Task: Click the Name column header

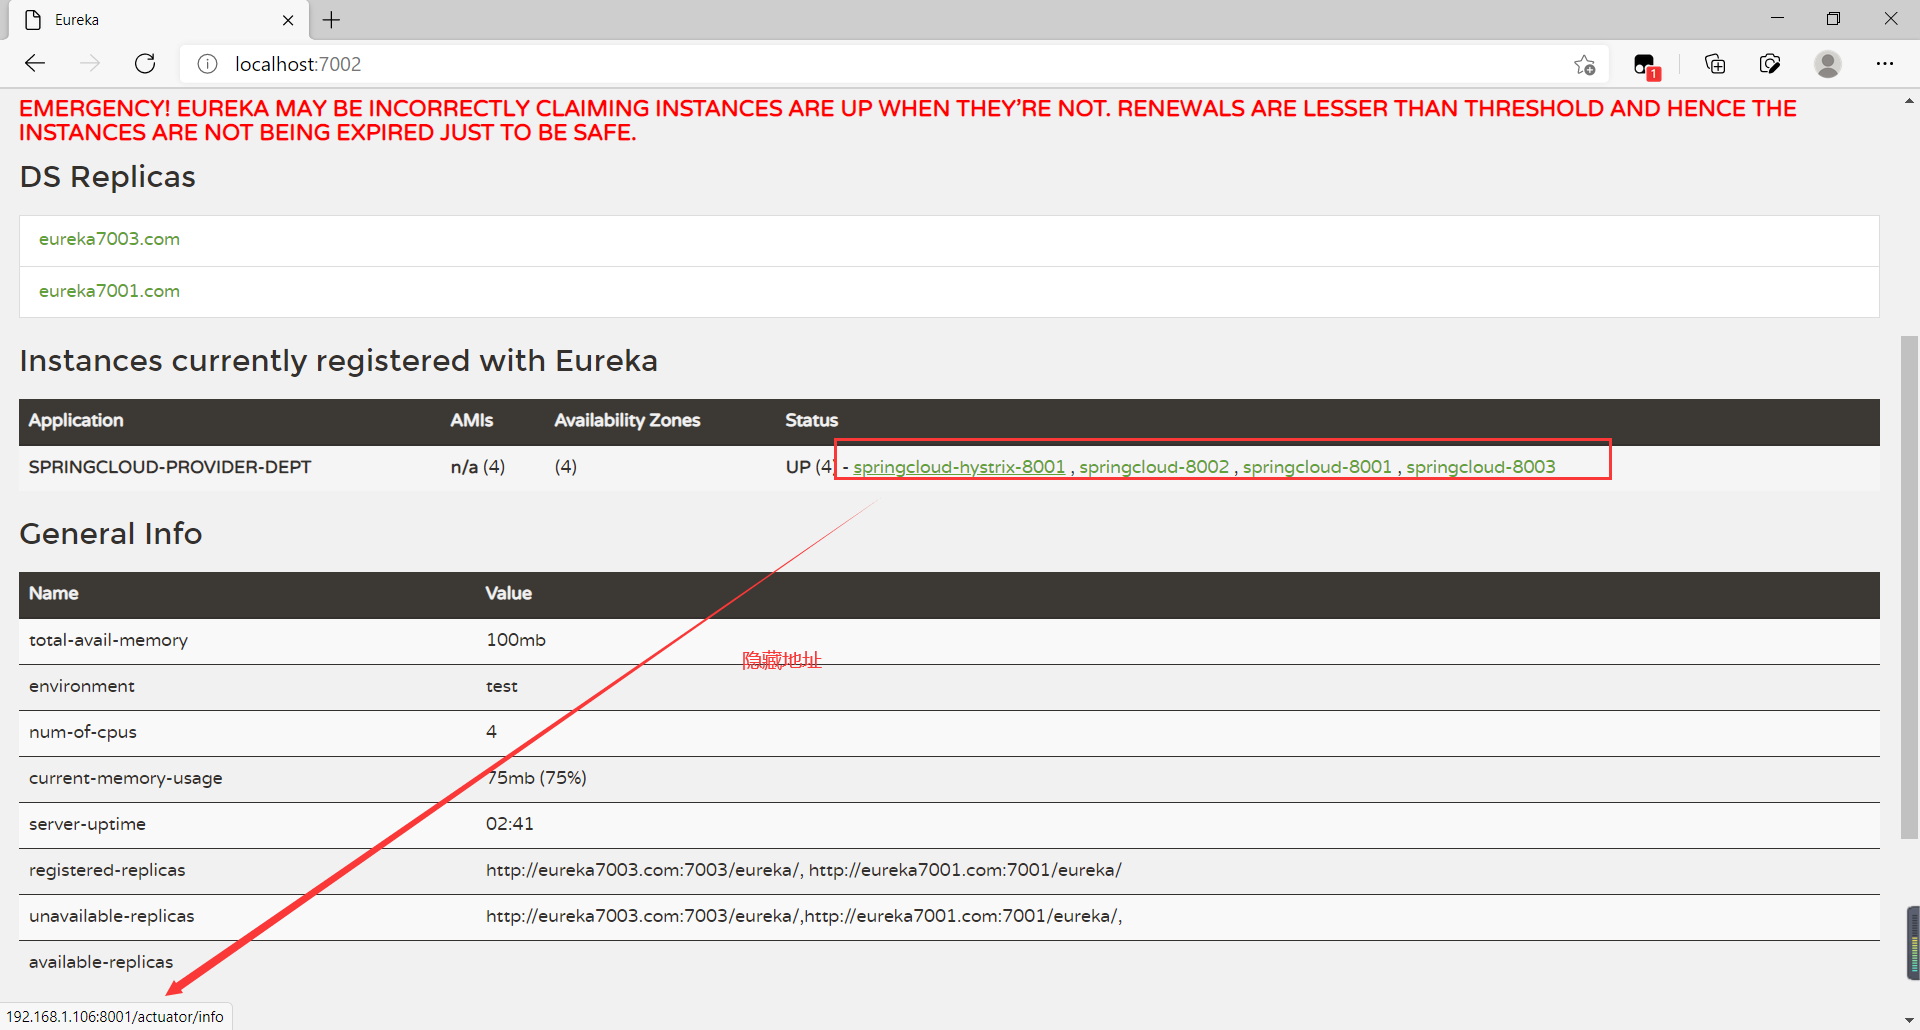Action: tap(54, 594)
